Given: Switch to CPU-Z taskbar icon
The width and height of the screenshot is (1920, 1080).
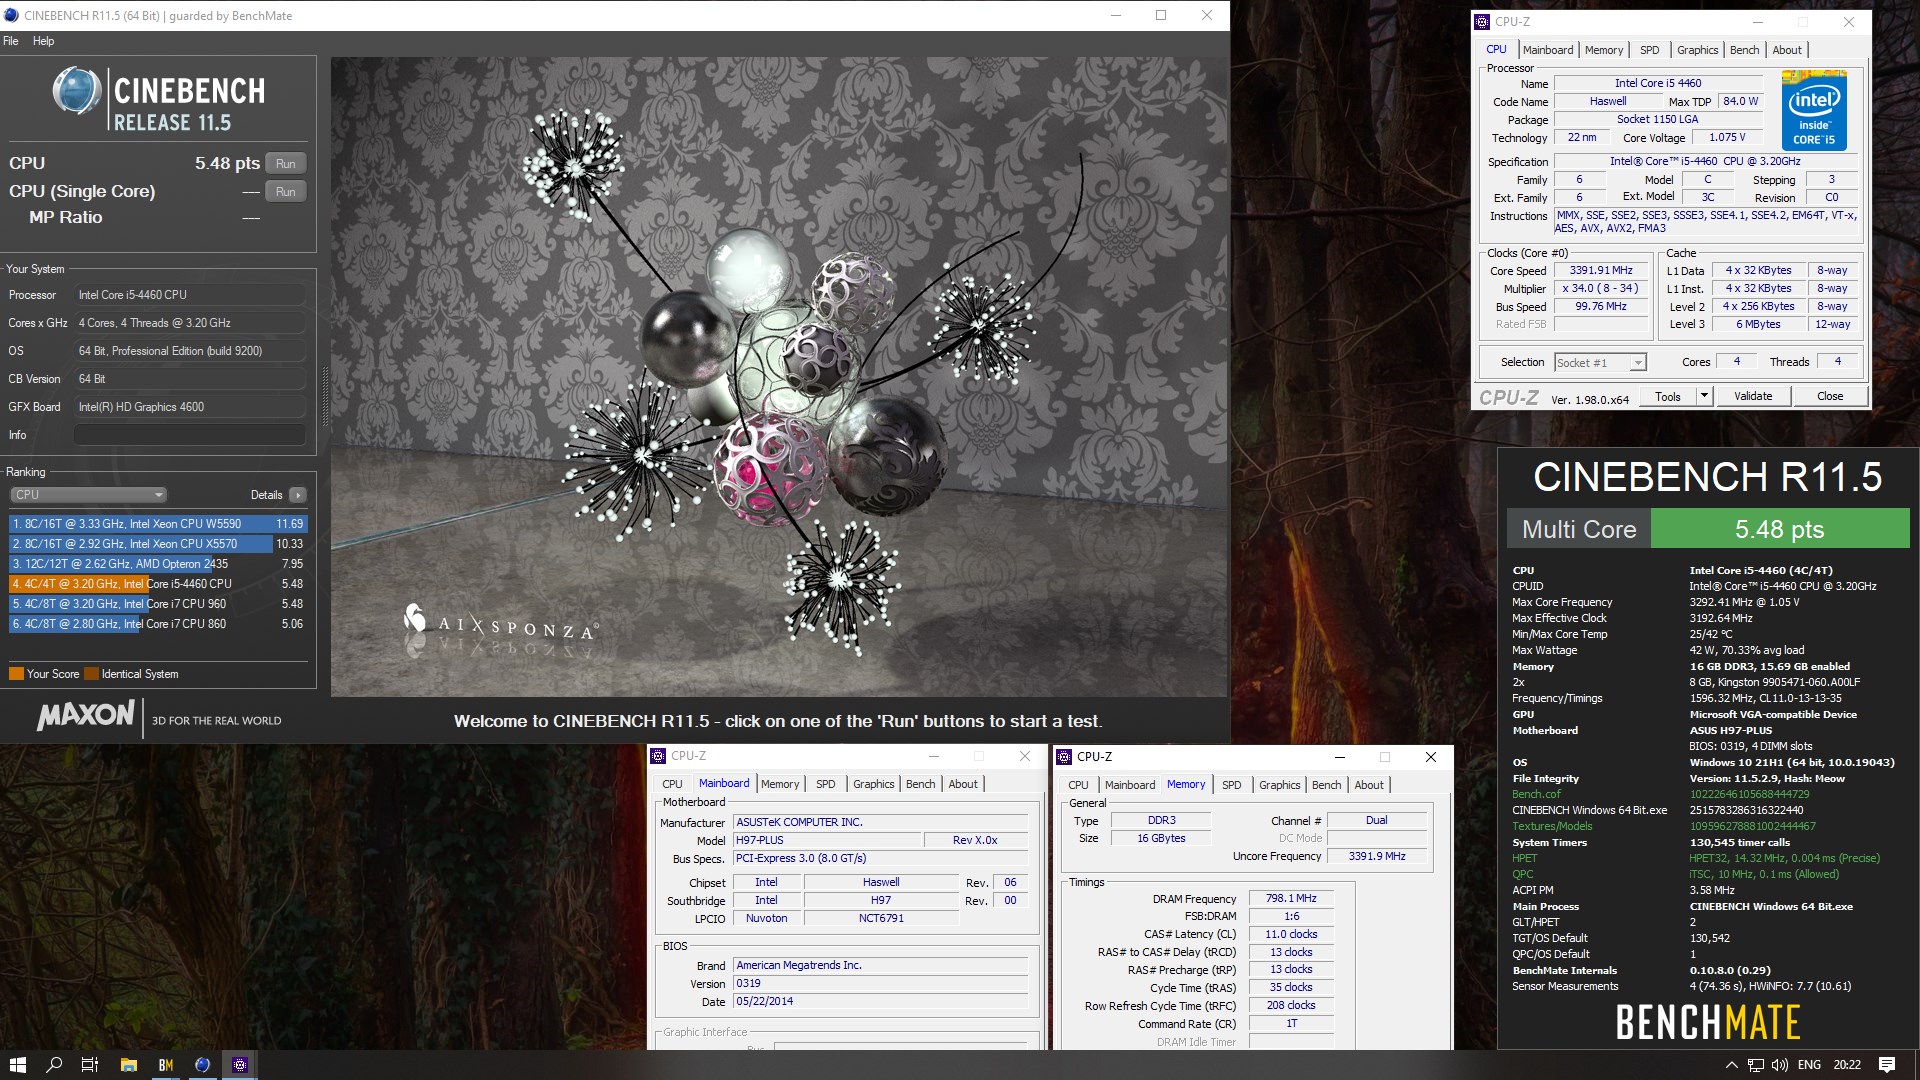Looking at the screenshot, I should coord(240,1065).
